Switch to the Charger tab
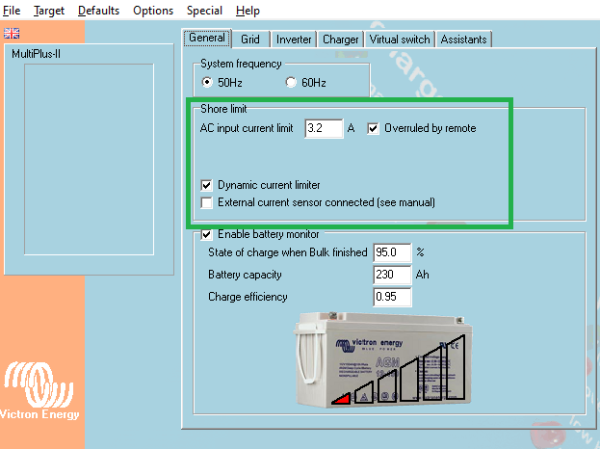 [x=340, y=39]
